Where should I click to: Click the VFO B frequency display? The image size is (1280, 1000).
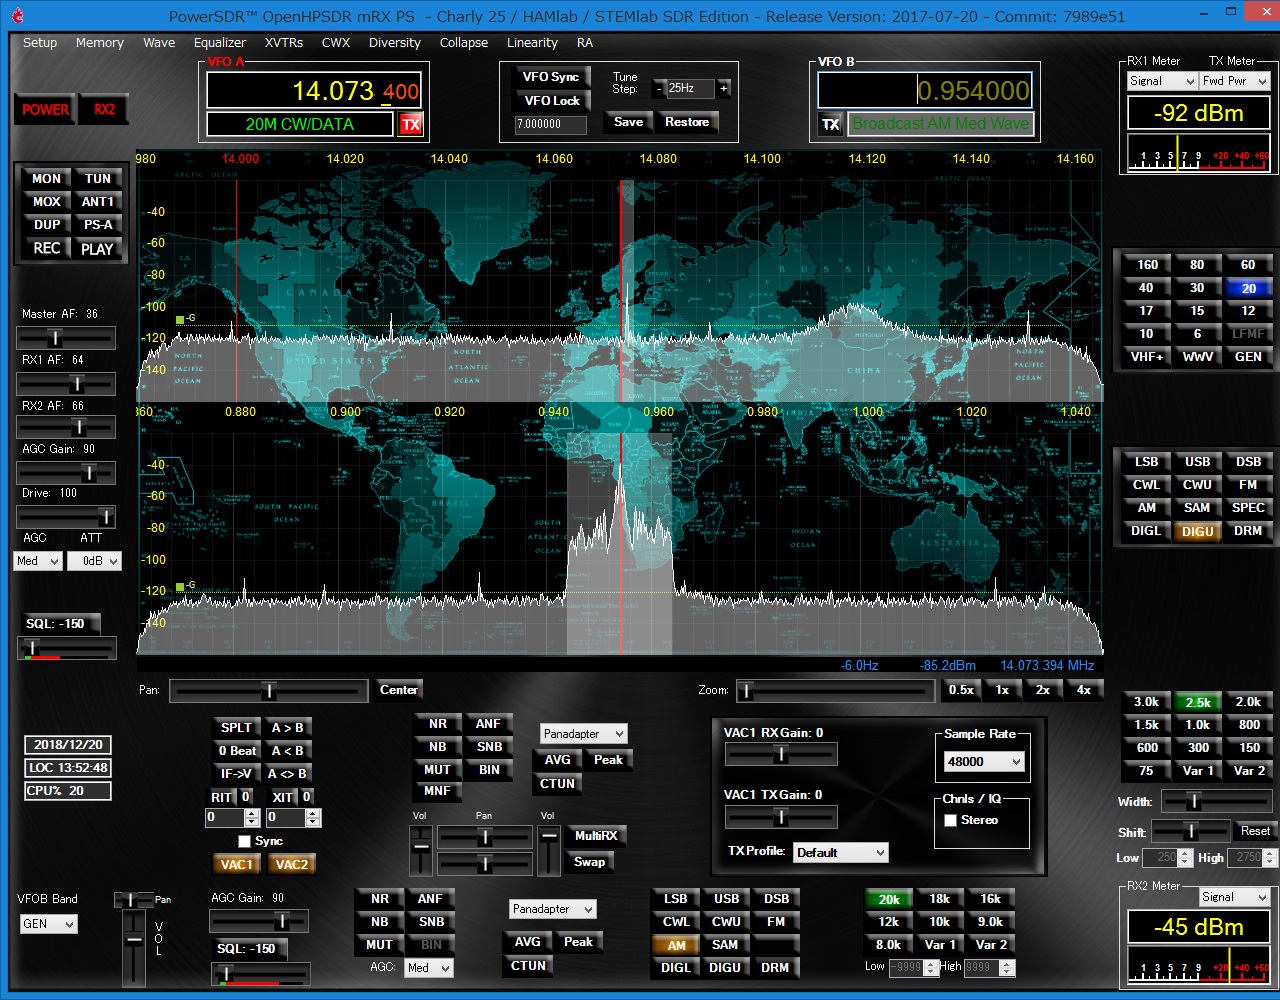point(924,91)
